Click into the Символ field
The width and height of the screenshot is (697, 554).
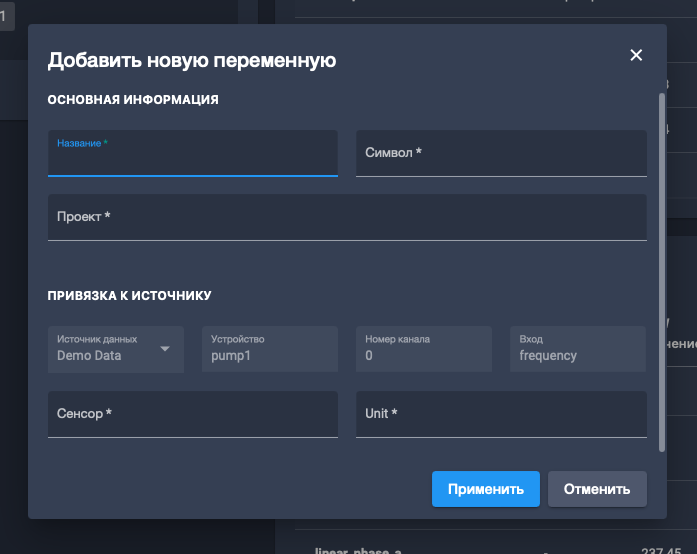[501, 153]
